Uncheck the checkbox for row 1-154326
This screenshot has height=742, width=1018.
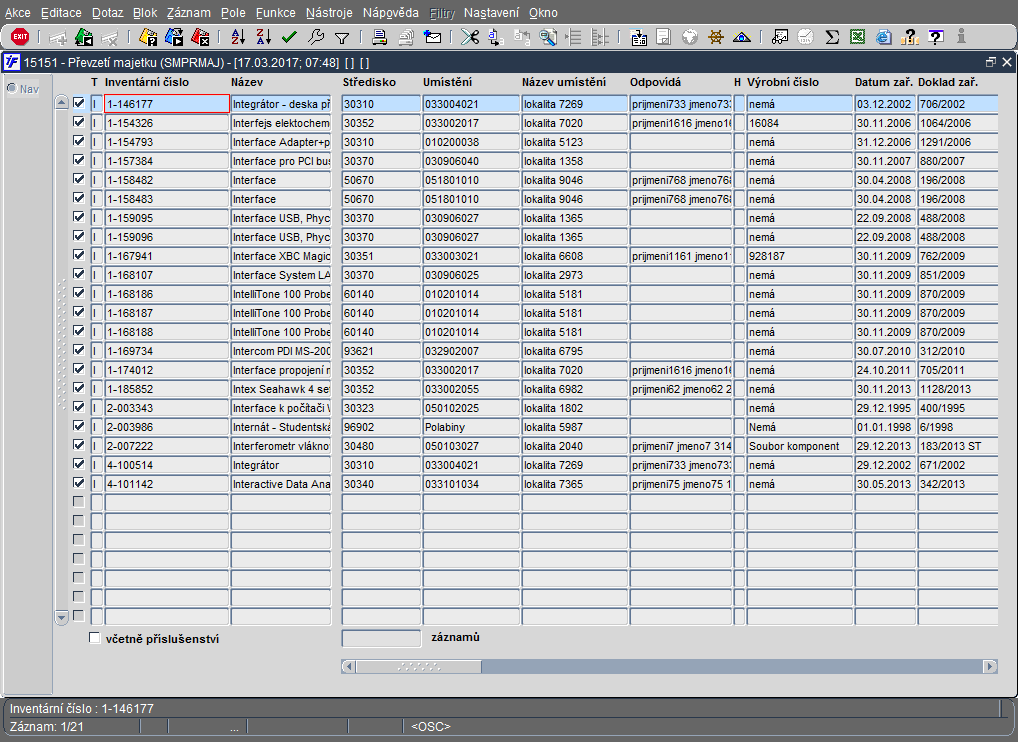click(79, 121)
